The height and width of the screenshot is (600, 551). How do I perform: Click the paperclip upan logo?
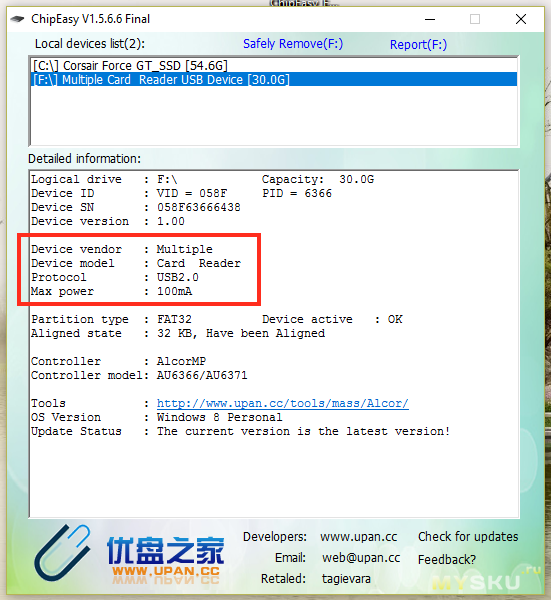pos(62,552)
